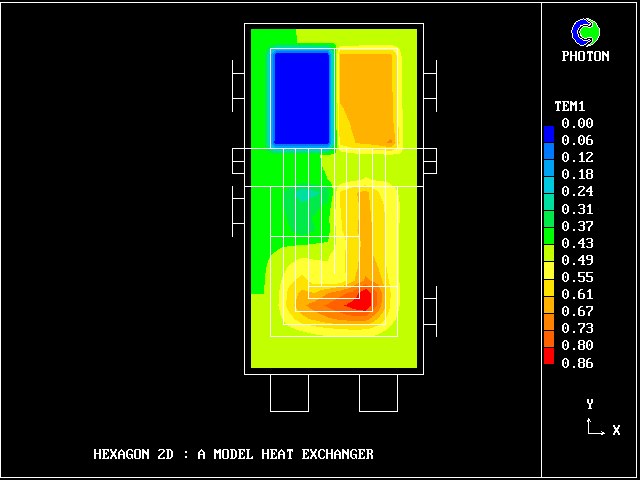Viewport: 640px width, 480px height.
Task: Click the Y axis letter
Action: coord(590,404)
